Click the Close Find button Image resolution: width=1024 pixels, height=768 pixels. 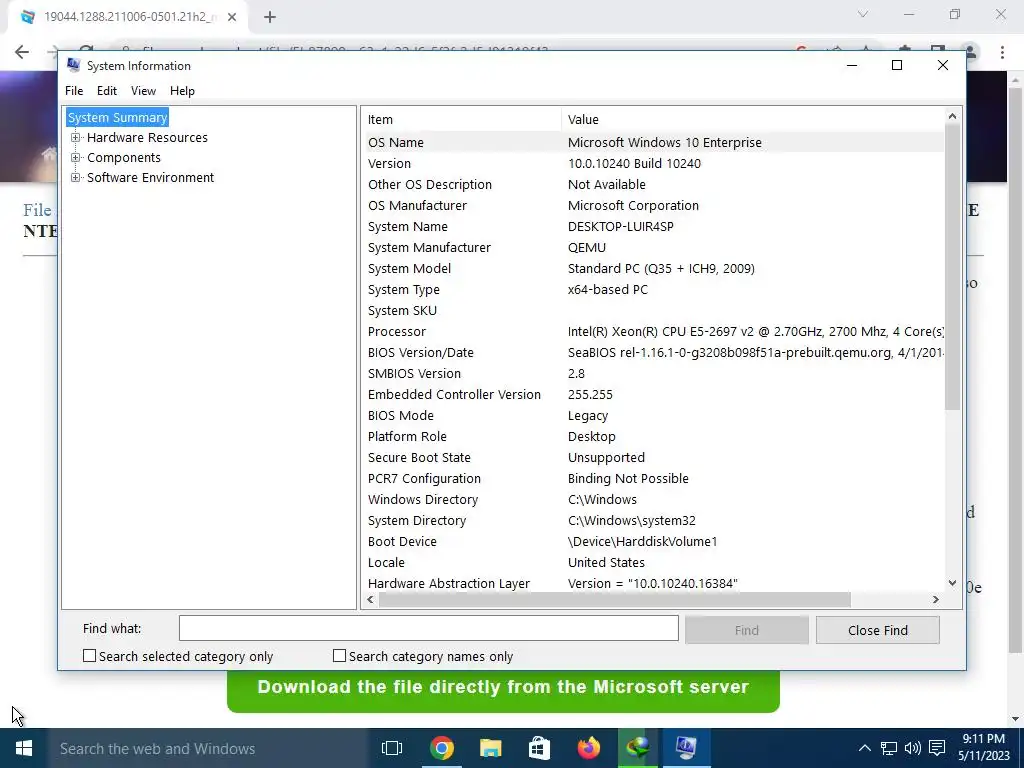click(x=877, y=630)
